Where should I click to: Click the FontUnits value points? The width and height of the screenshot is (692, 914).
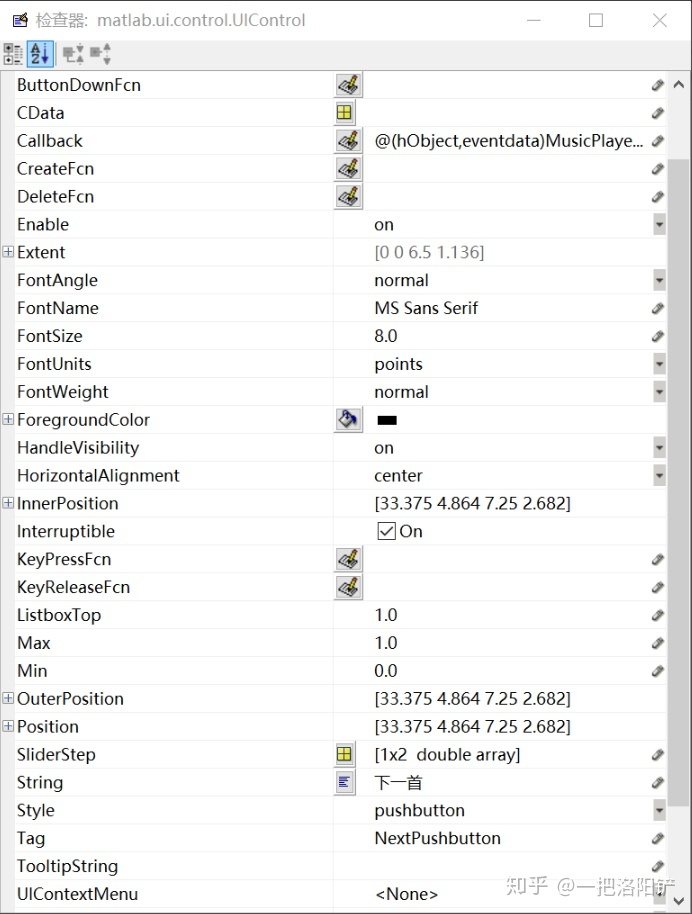[399, 364]
